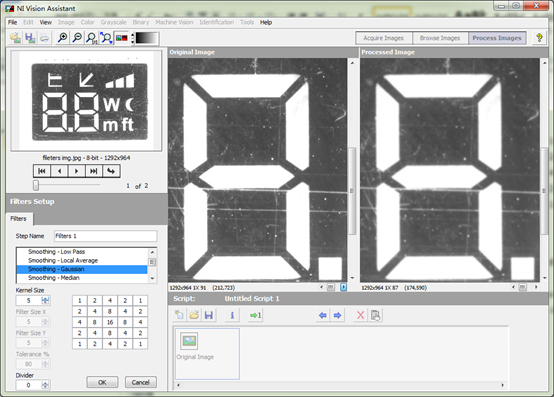
Task: Click the run script once icon
Action: pyautogui.click(x=255, y=315)
